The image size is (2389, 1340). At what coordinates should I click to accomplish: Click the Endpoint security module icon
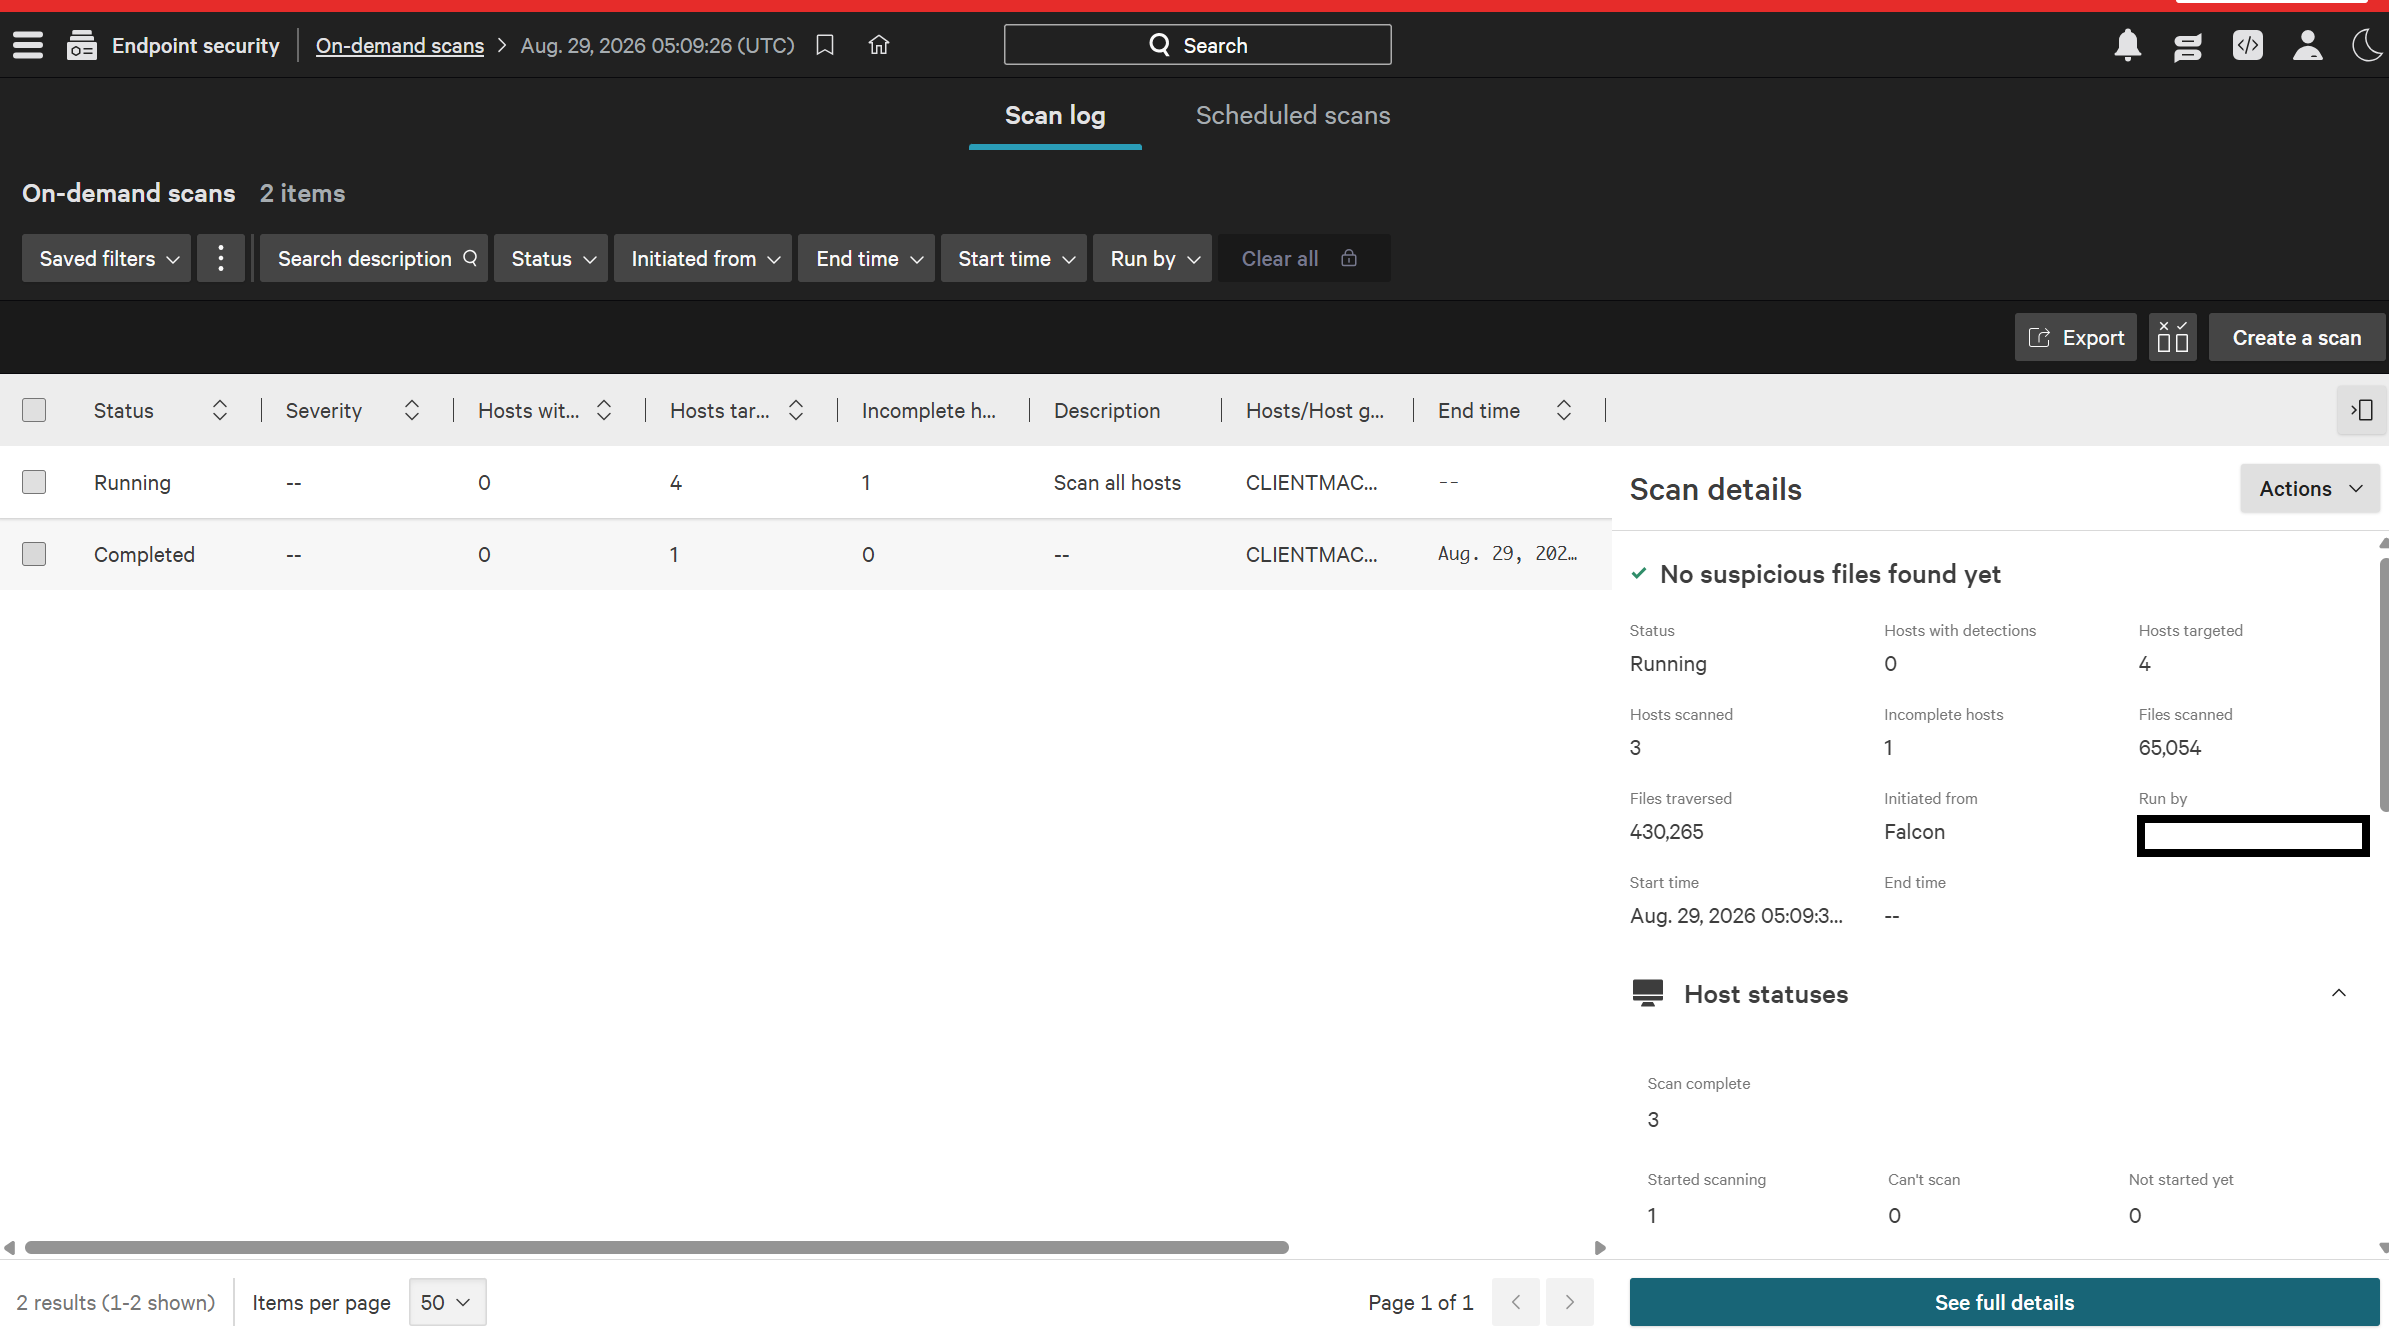point(82,45)
